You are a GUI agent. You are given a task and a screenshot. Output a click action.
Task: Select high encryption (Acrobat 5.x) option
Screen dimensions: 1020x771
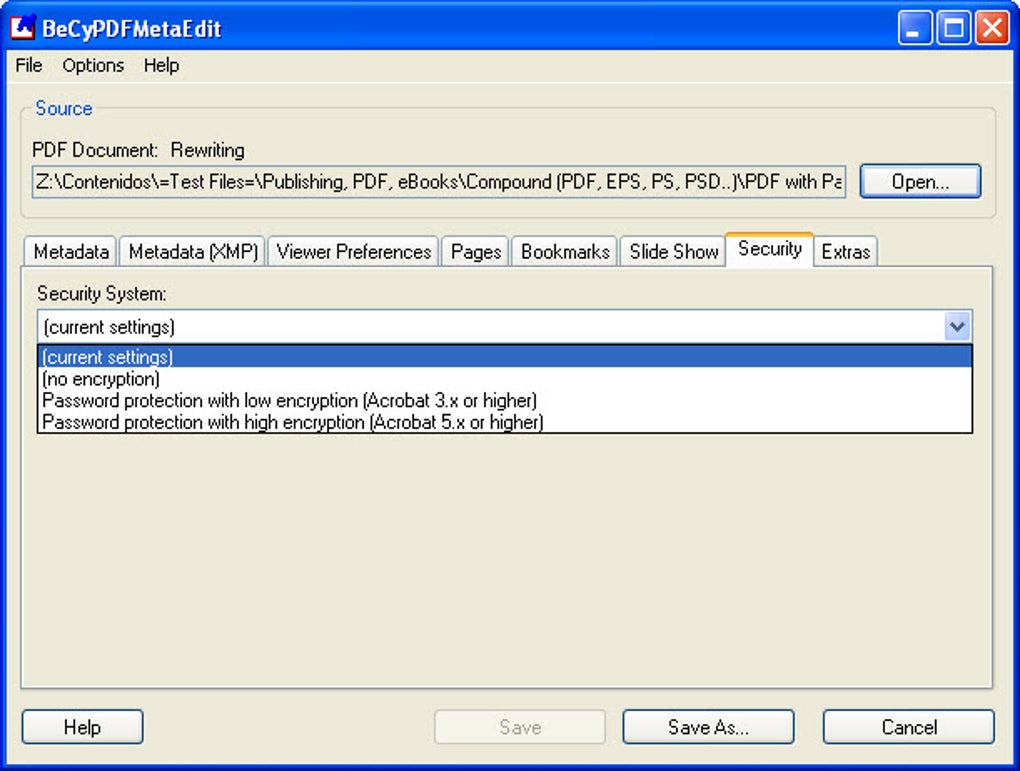pyautogui.click(x=505, y=422)
